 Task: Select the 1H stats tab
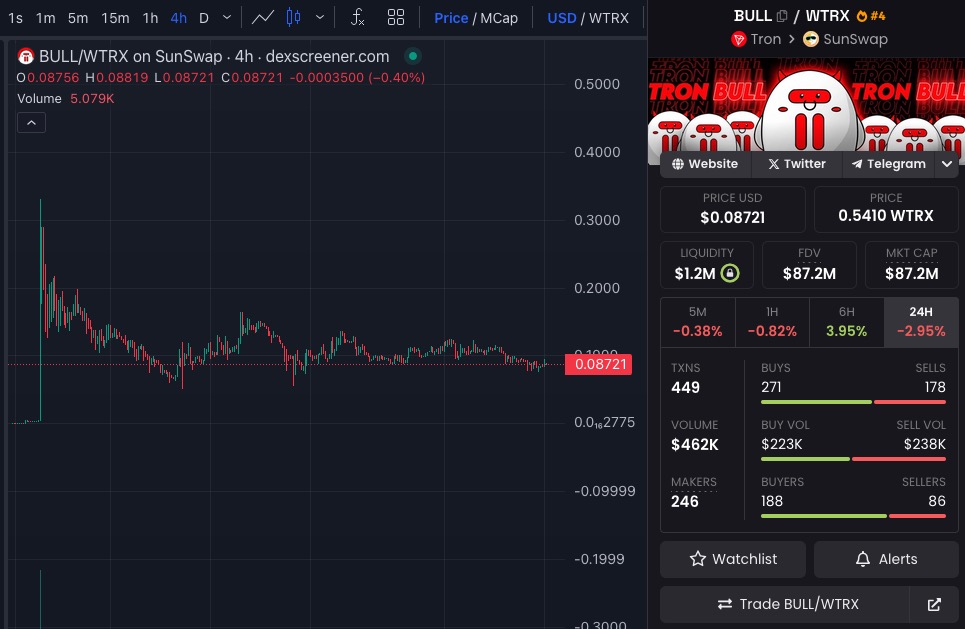coord(772,323)
